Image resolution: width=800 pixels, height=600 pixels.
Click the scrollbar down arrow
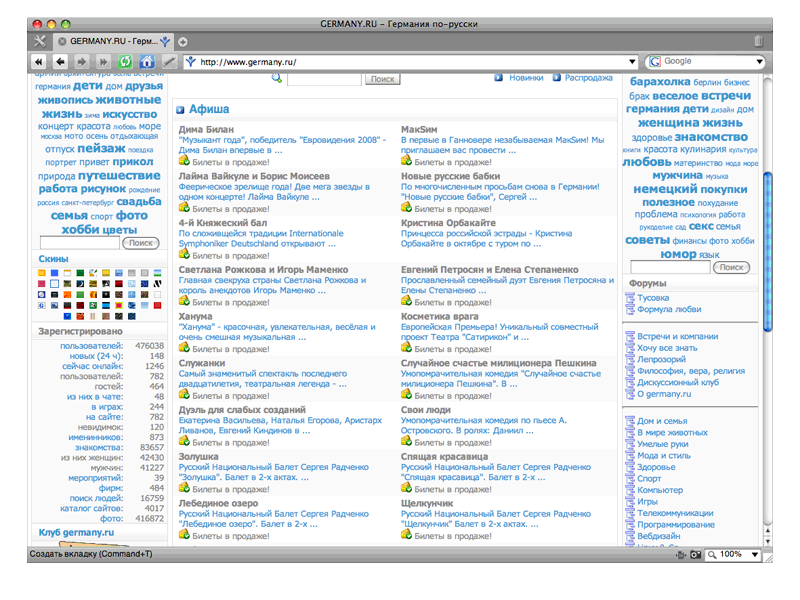767,542
